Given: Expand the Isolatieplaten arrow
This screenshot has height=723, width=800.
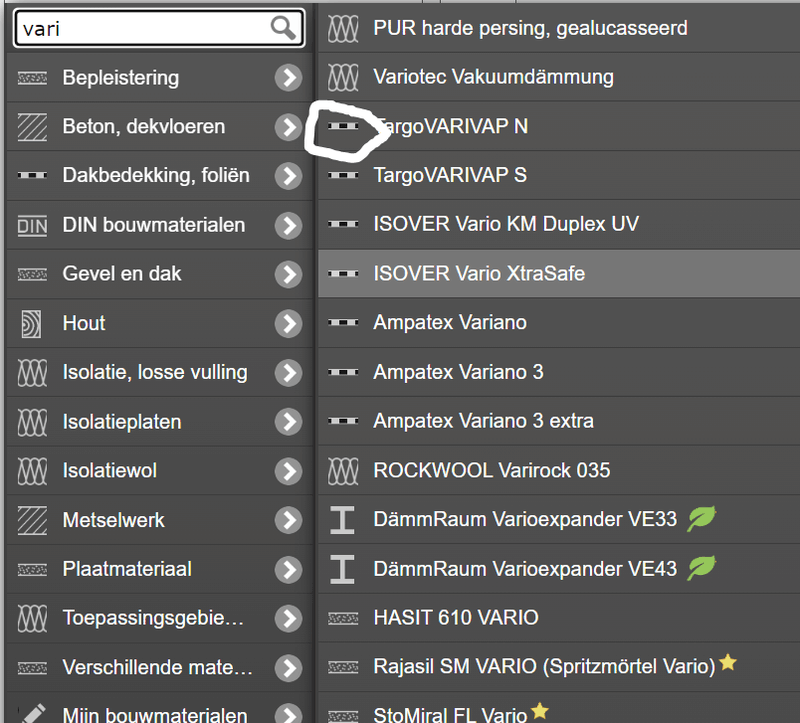Looking at the screenshot, I should point(288,422).
